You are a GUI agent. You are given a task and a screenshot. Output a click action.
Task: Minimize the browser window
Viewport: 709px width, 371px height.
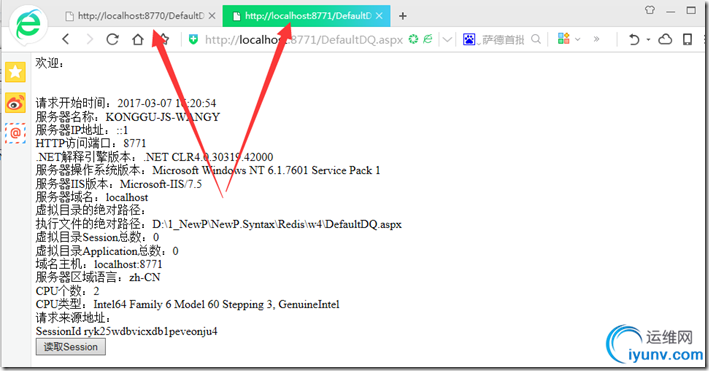(x=671, y=11)
